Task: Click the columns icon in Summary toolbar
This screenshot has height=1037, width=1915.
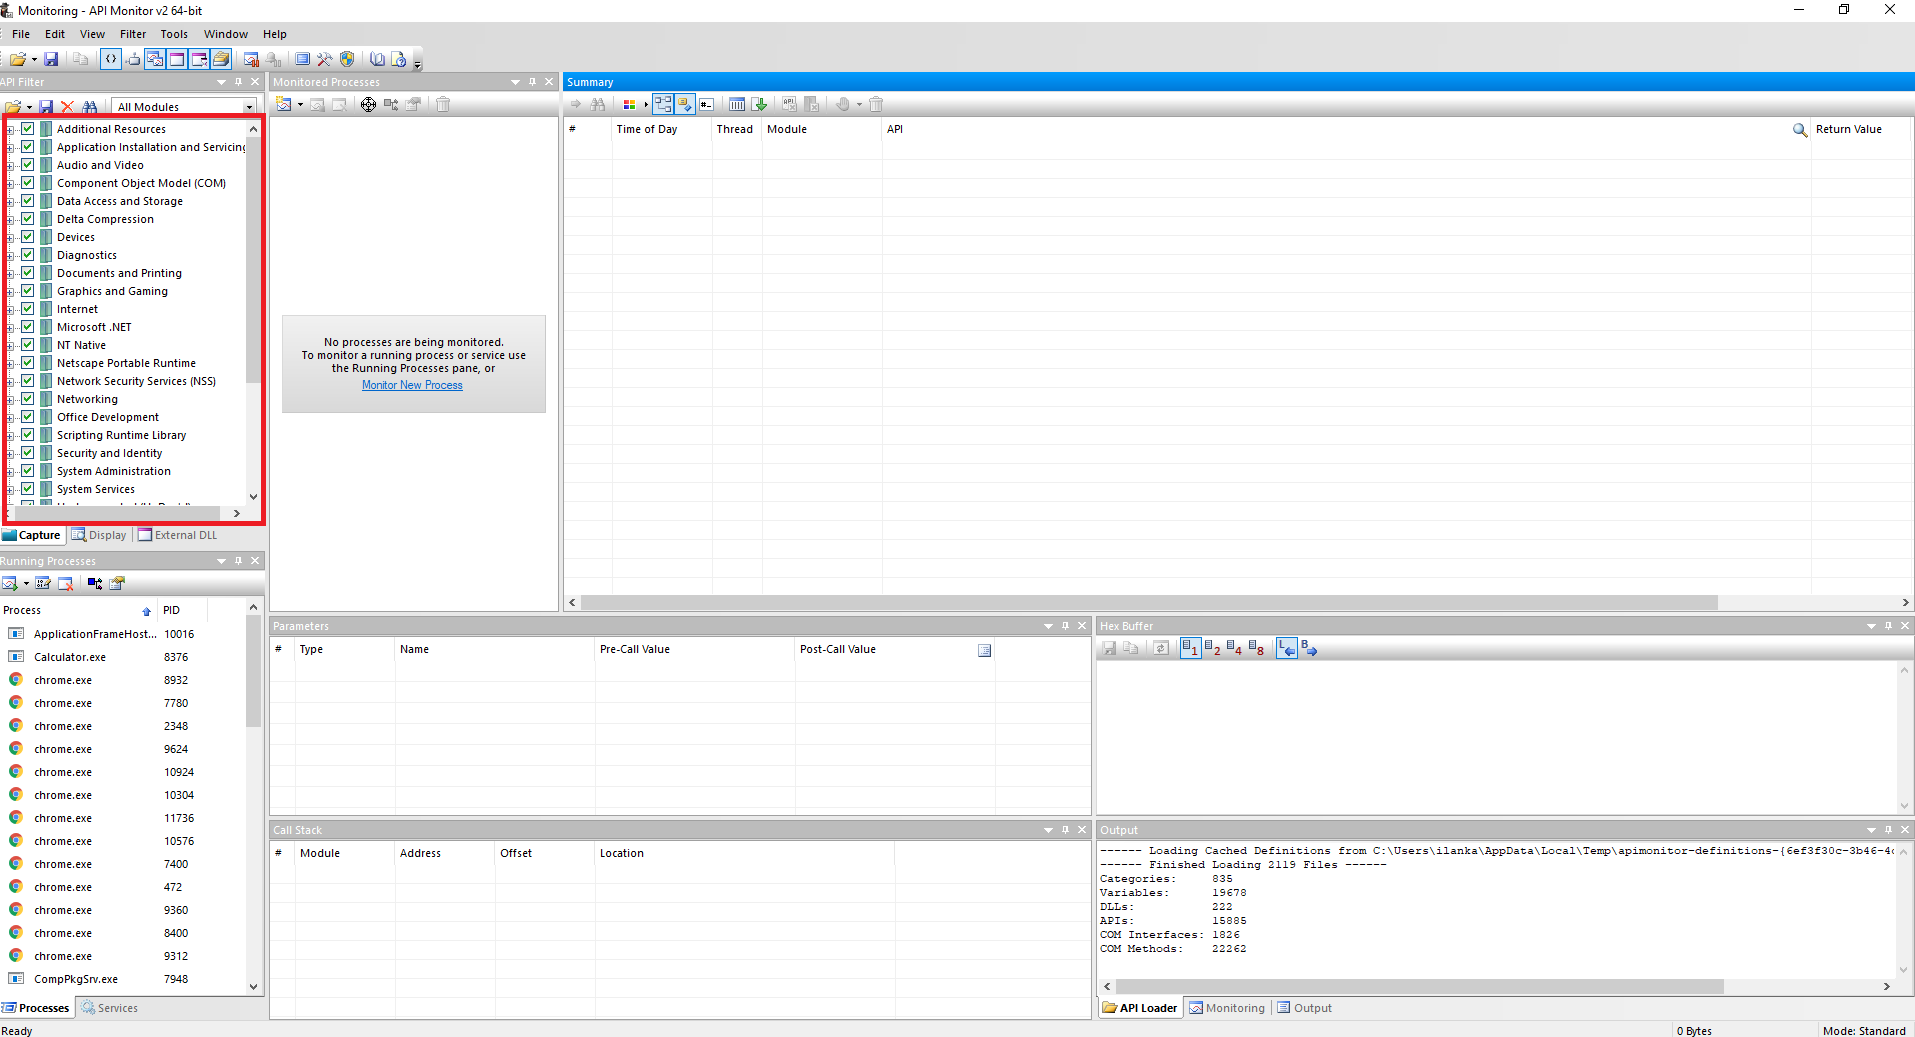Action: pyautogui.click(x=737, y=104)
